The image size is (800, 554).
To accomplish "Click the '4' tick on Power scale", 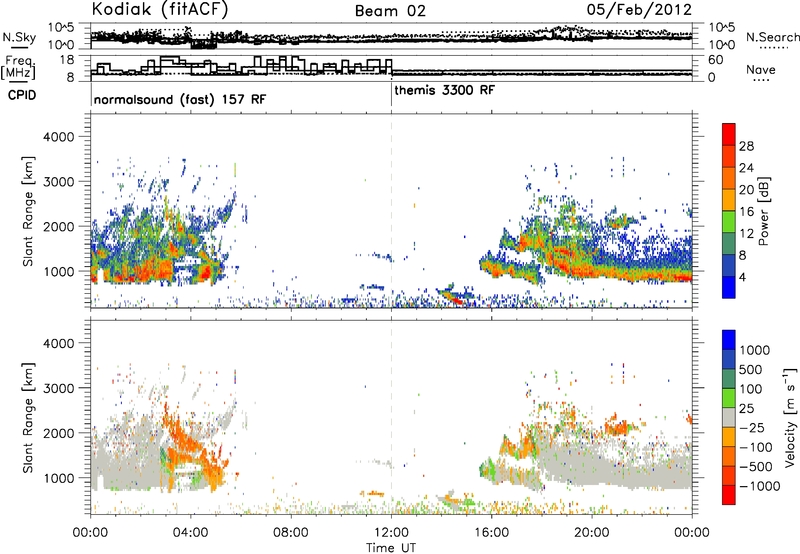I will tap(743, 277).
